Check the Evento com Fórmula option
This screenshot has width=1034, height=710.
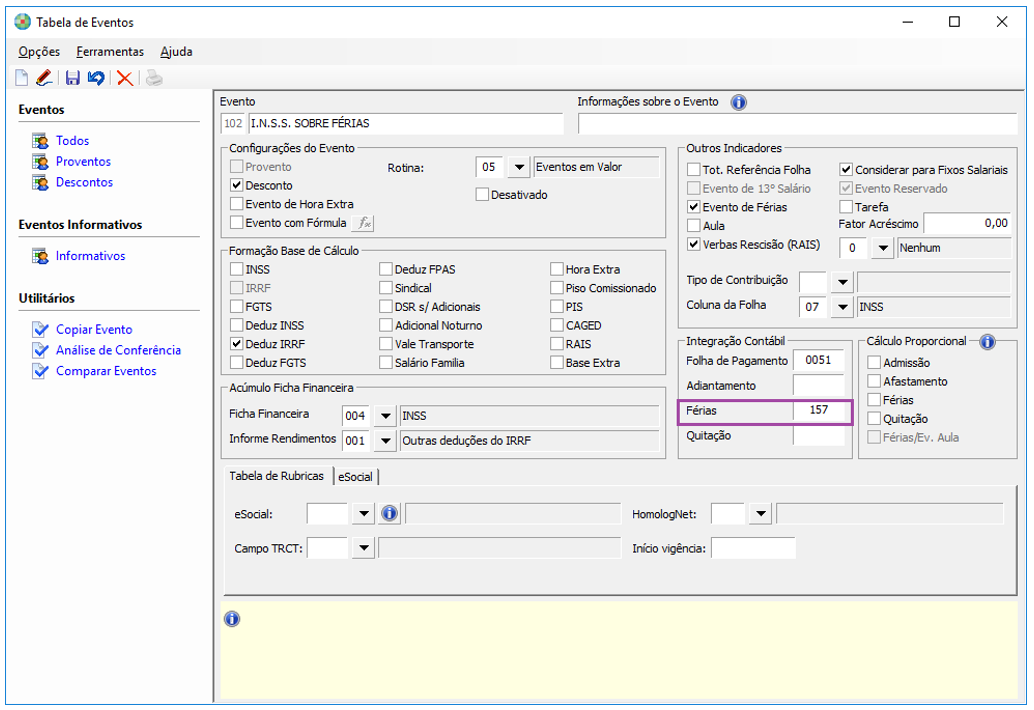(x=237, y=223)
